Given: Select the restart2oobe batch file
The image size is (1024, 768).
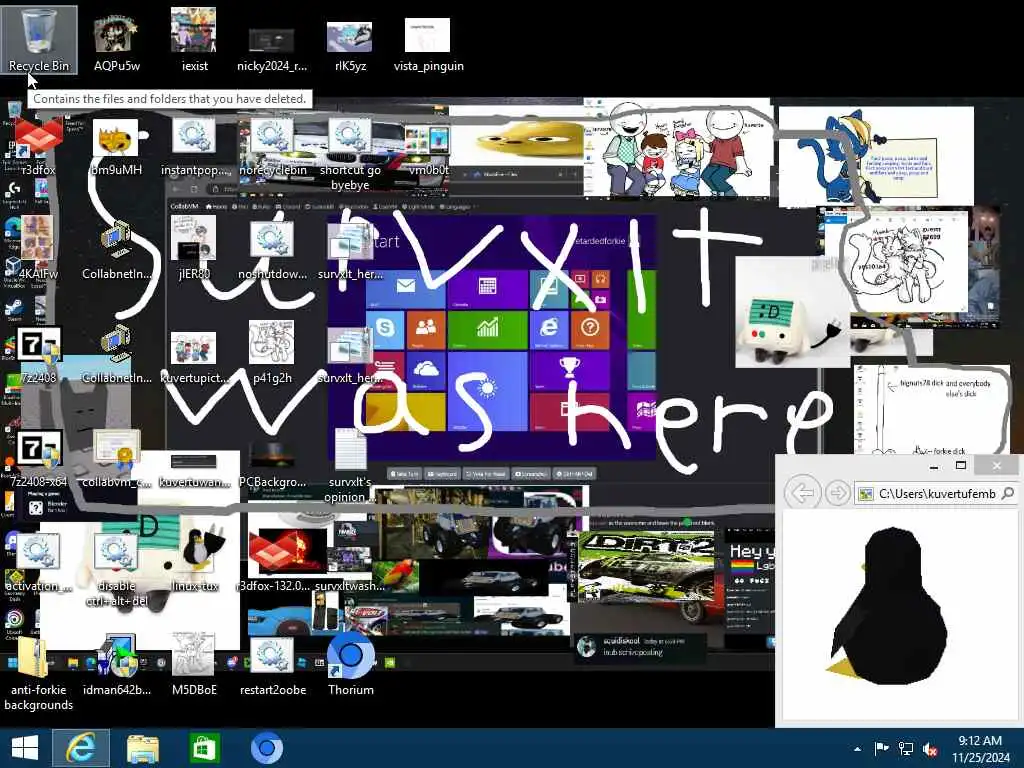Looking at the screenshot, I should coord(272,666).
